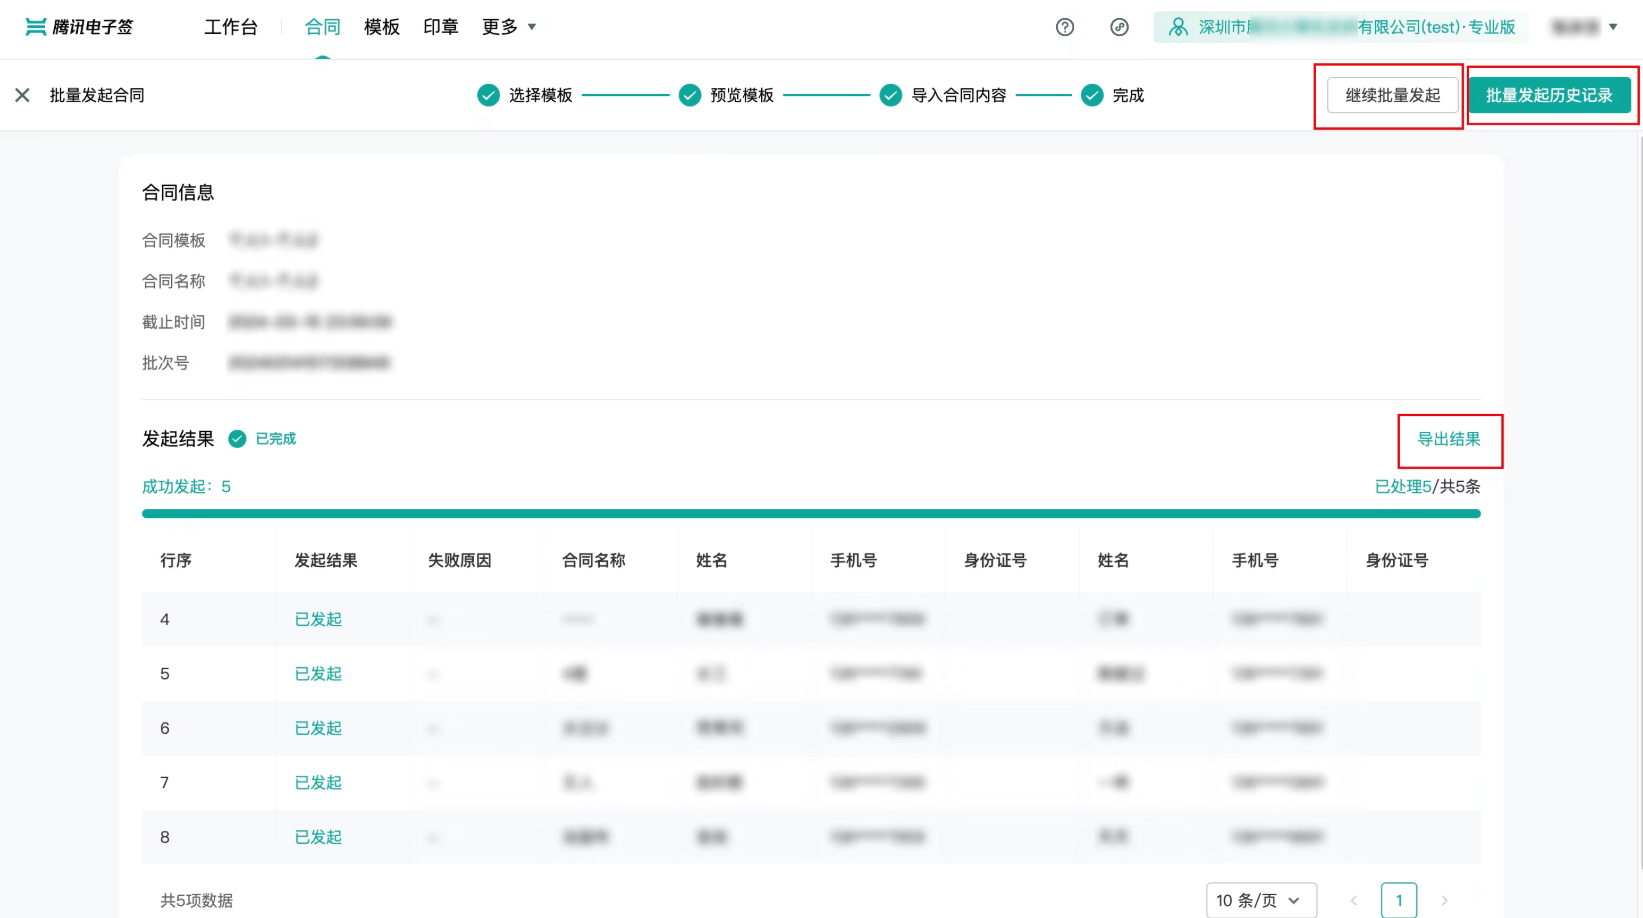Screen dimensions: 1643x918
Task: Close the batch contract launch page
Action: coord(22,95)
